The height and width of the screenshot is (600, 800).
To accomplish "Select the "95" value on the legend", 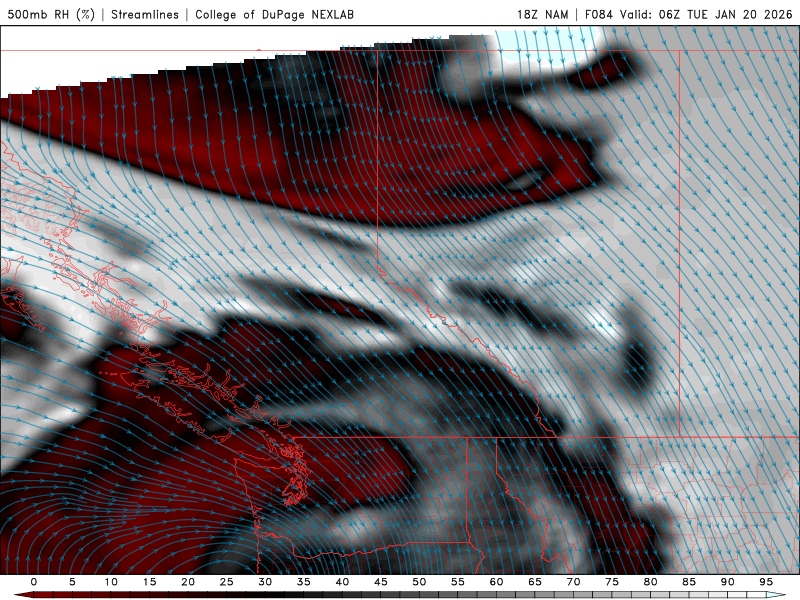I will [x=766, y=582].
